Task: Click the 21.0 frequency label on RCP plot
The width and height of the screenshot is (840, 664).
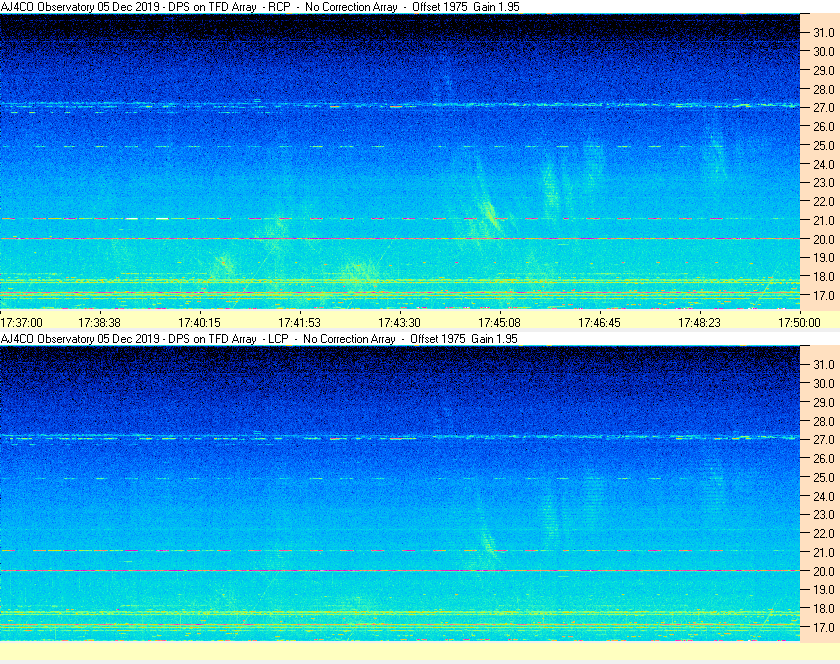Action: point(824,220)
